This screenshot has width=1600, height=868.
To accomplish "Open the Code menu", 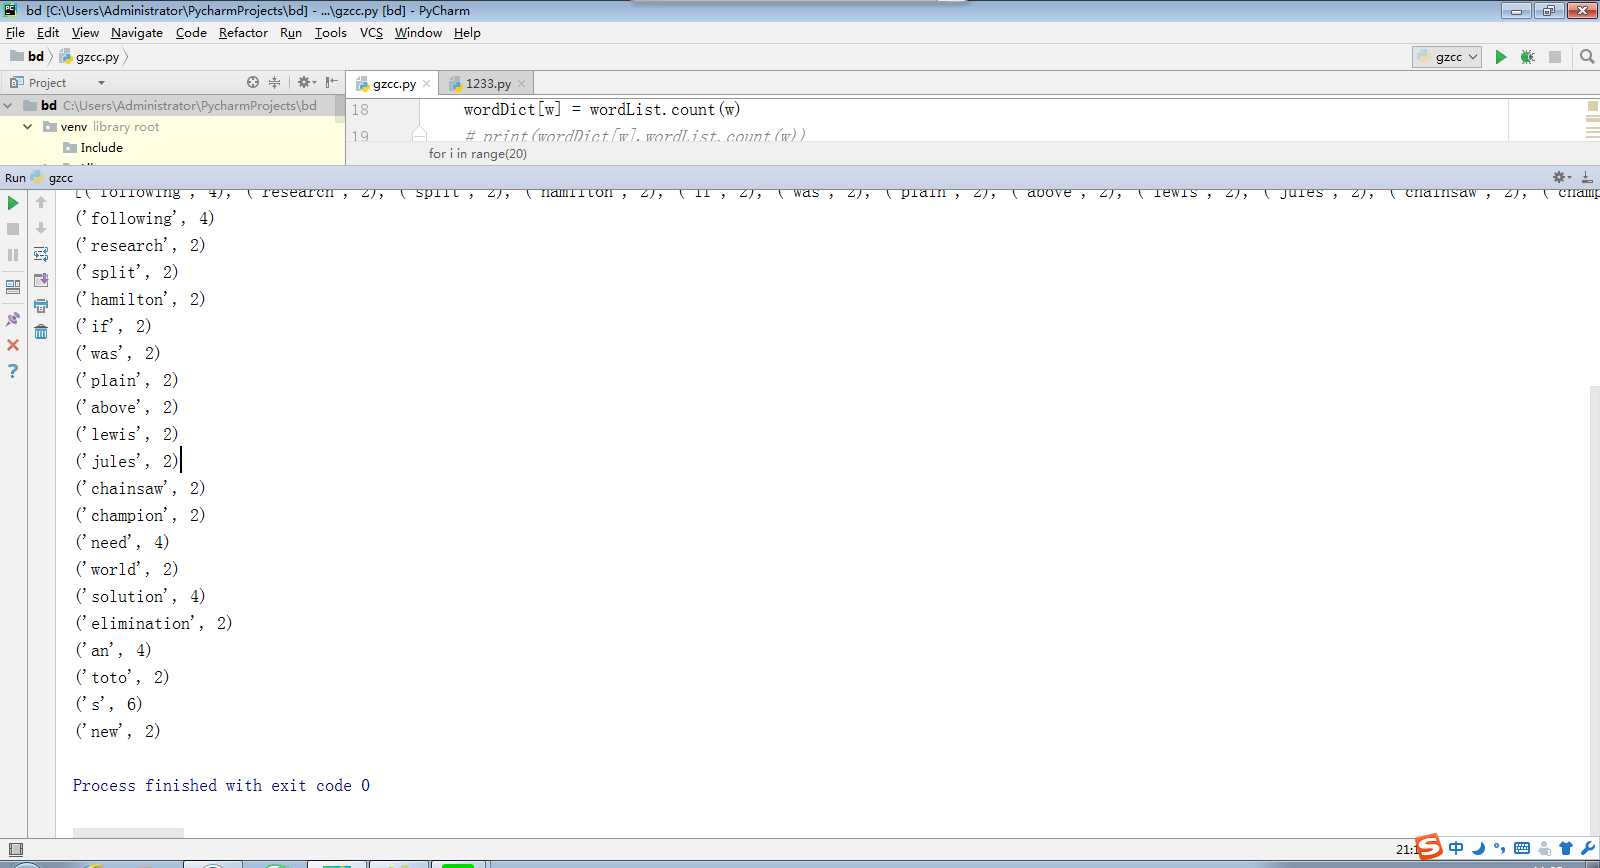I will click(191, 32).
